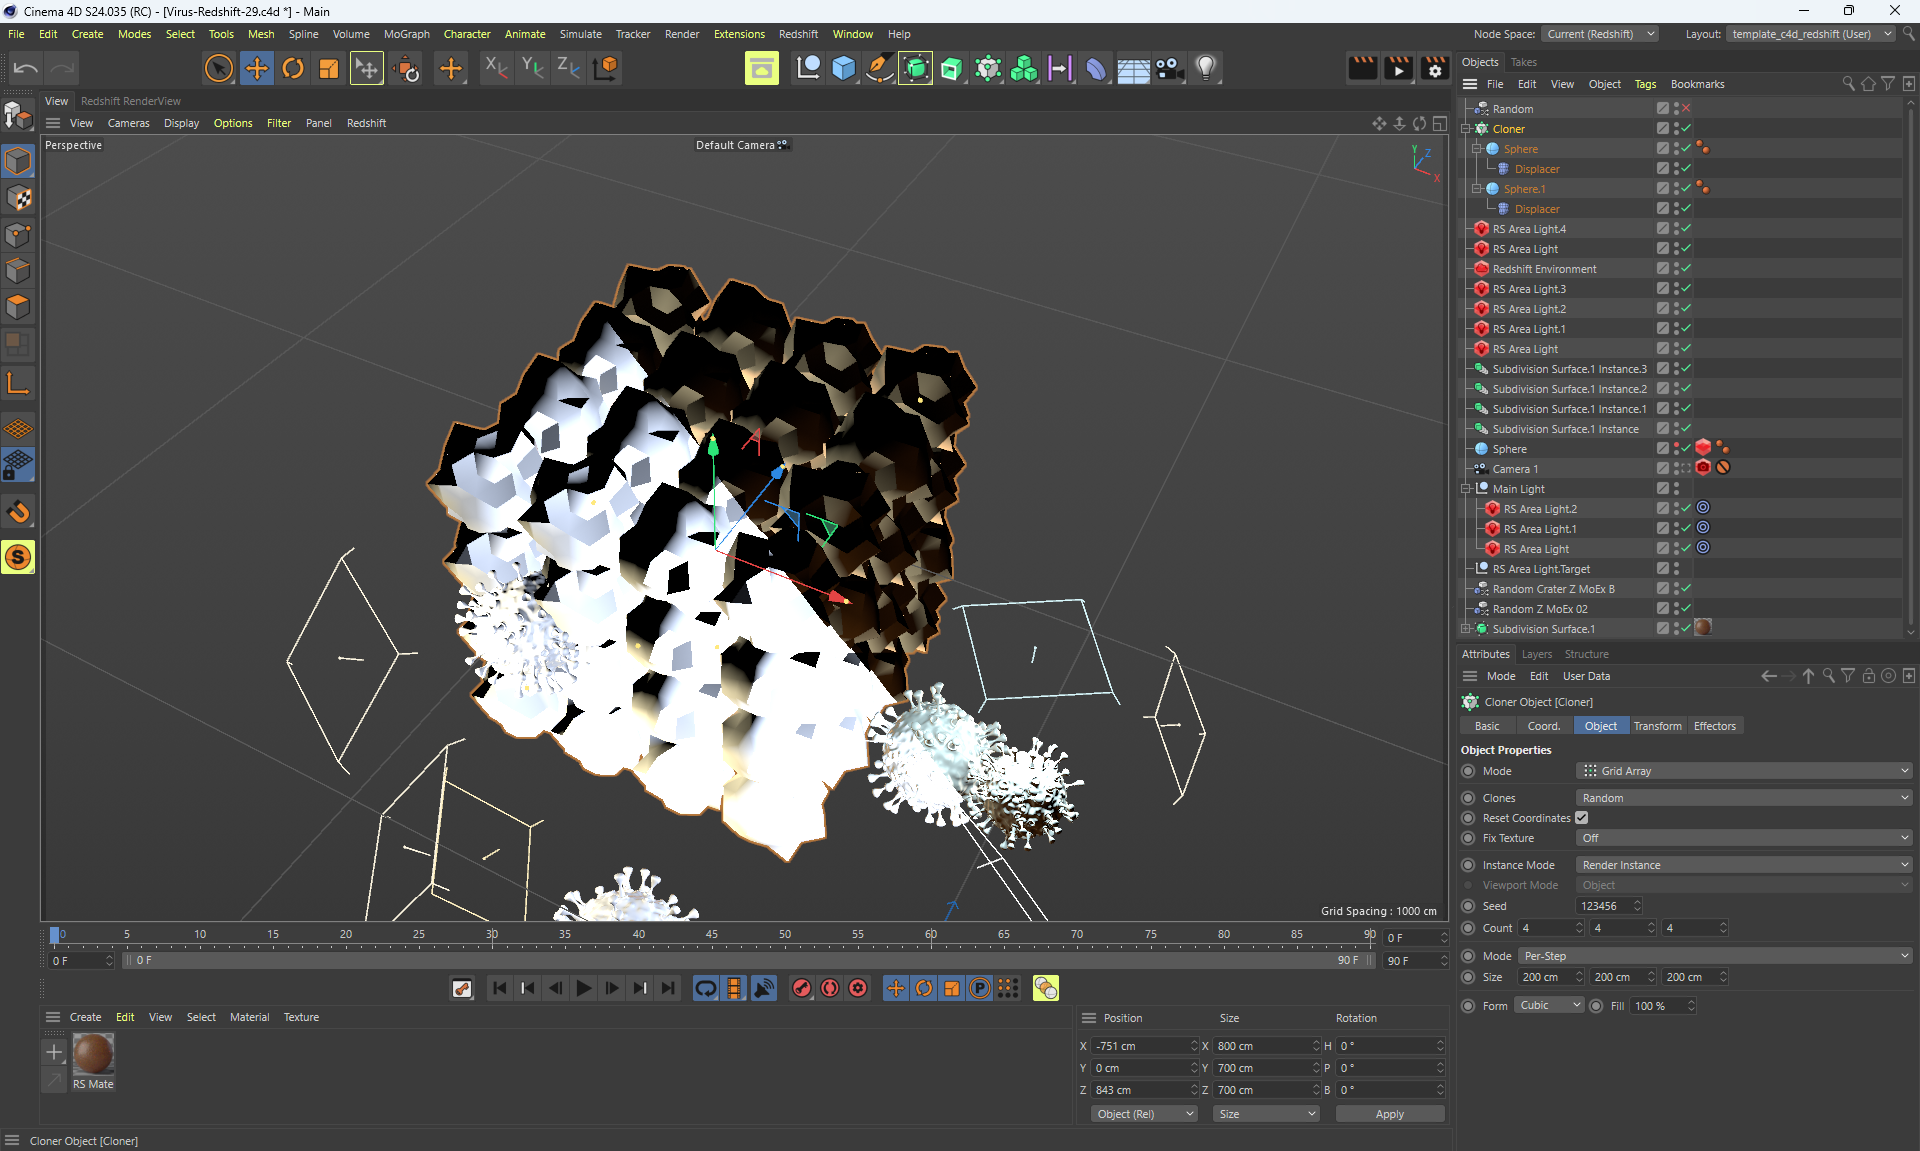1920x1151 pixels.
Task: Open the Instance Mode dropdown
Action: [1744, 865]
